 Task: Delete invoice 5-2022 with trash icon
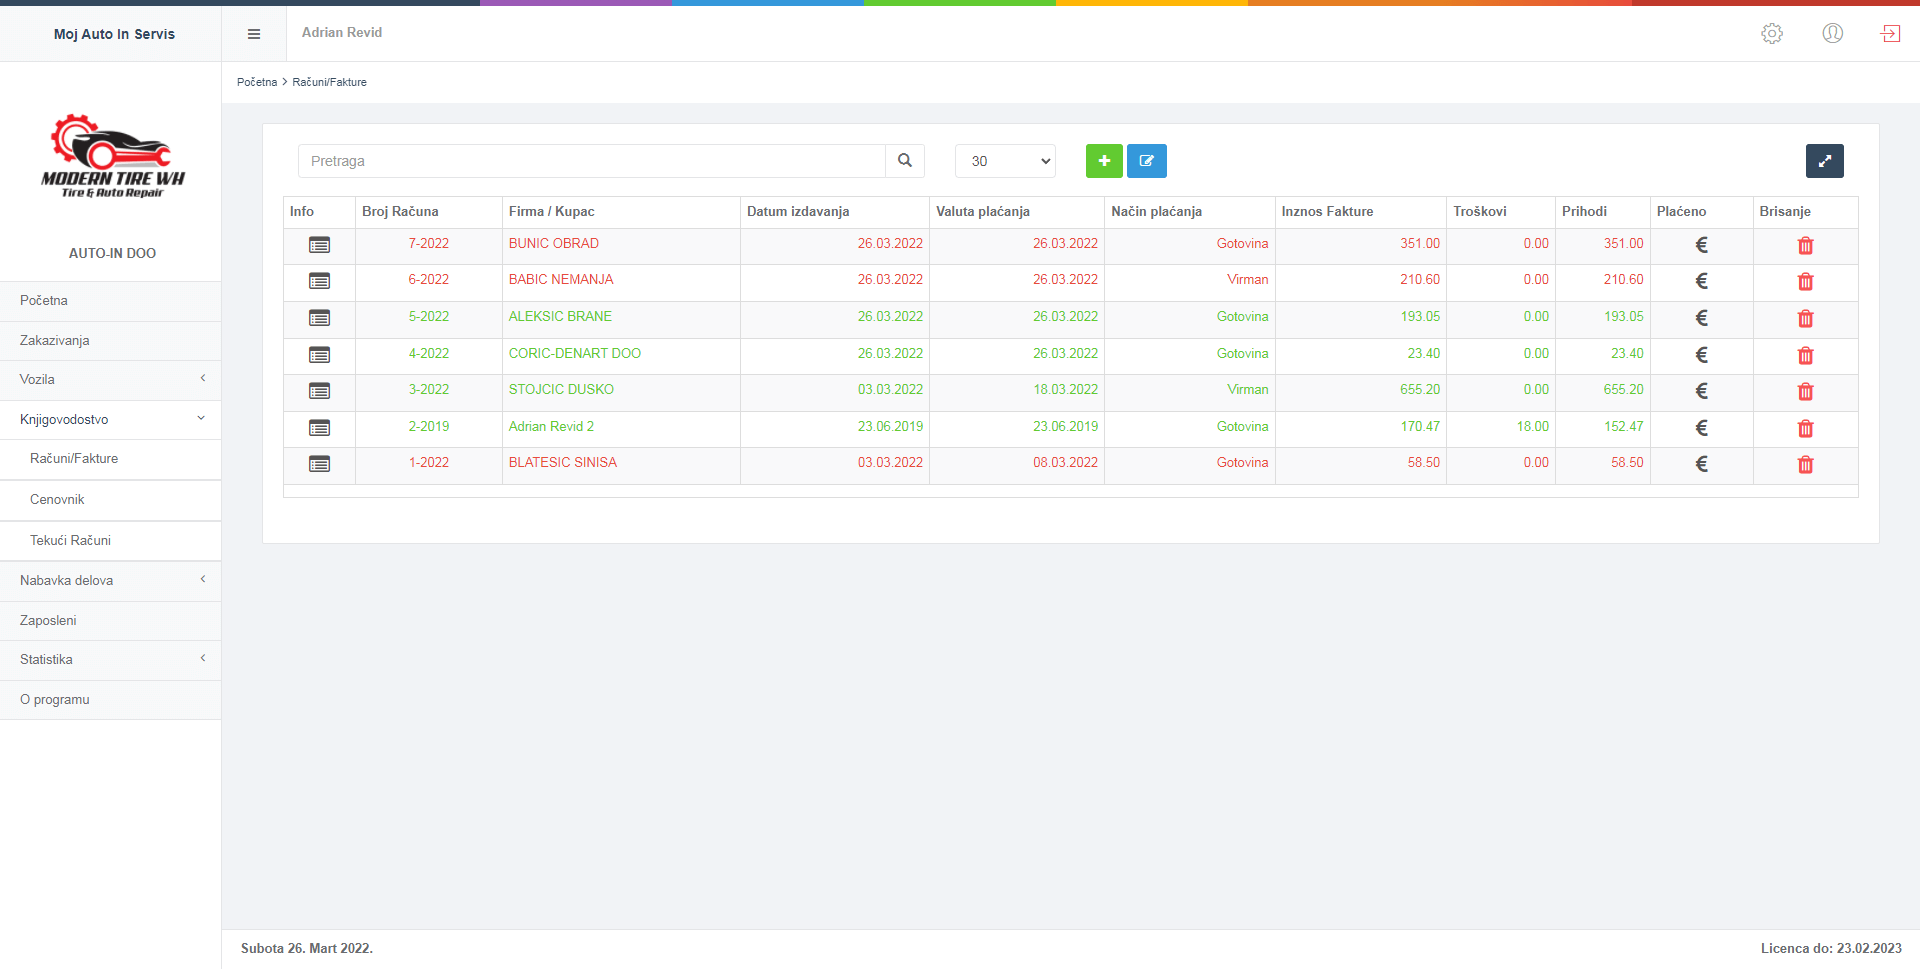tap(1805, 319)
